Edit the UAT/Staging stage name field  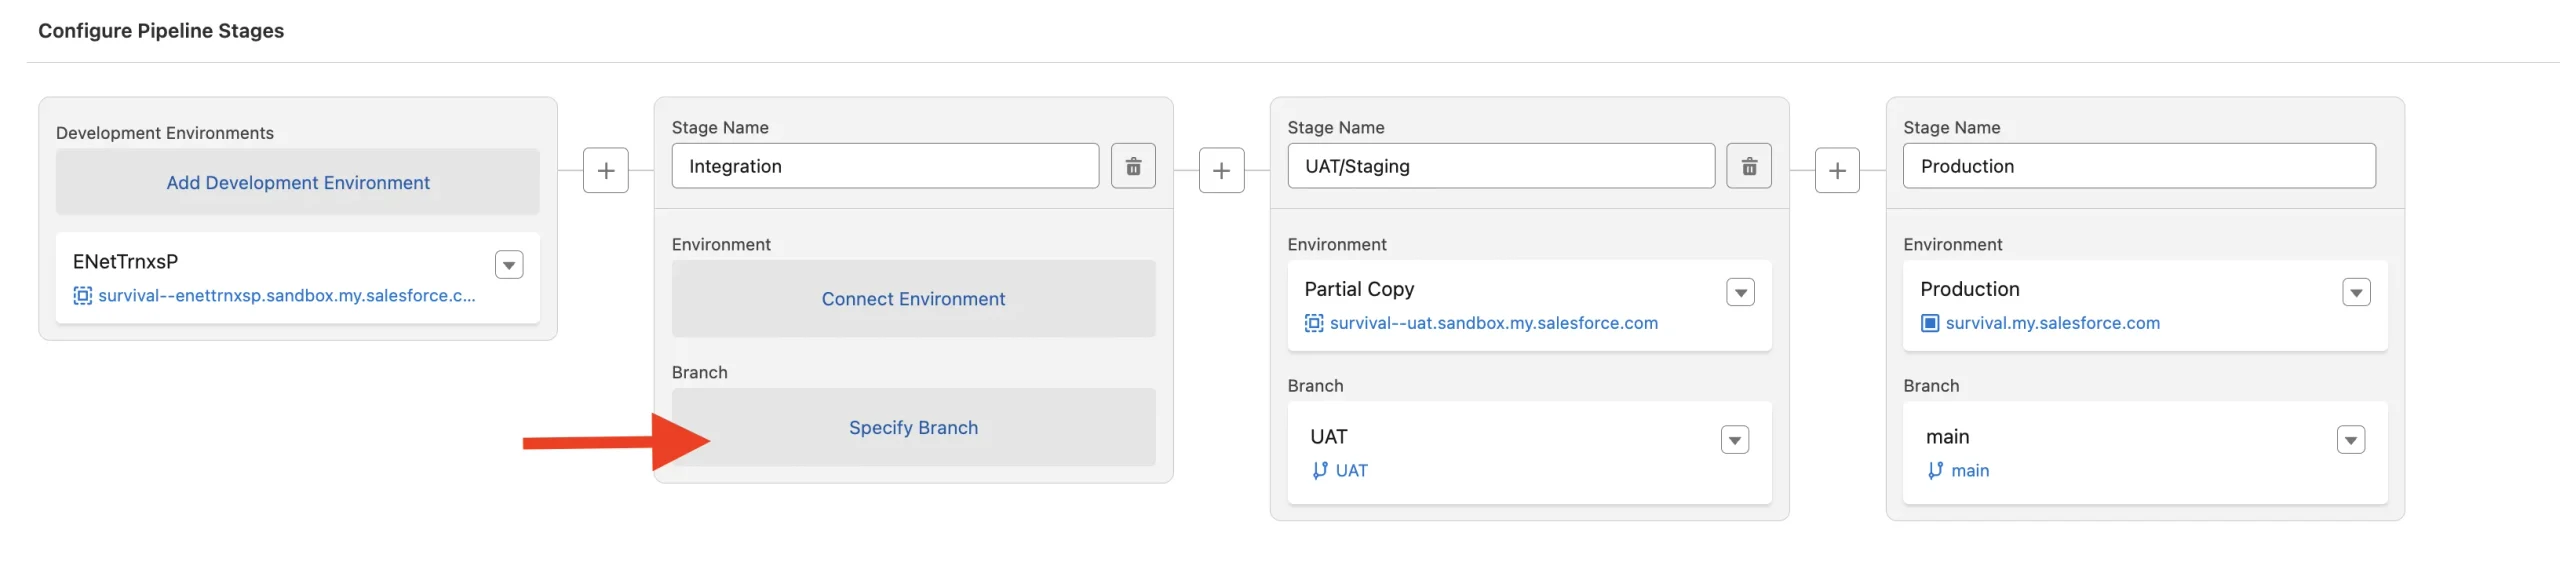point(1501,166)
